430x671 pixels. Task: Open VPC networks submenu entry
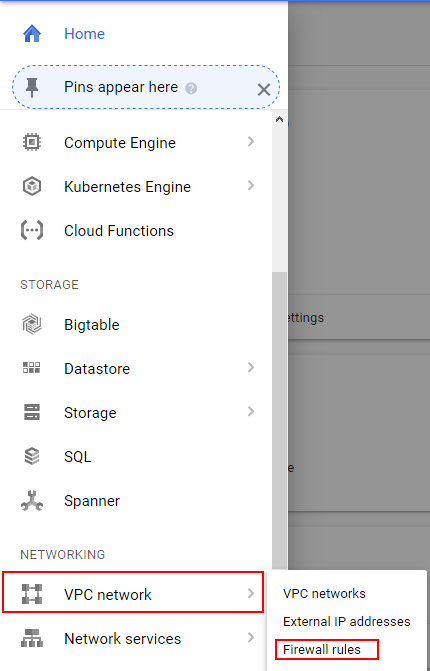[x=324, y=594]
